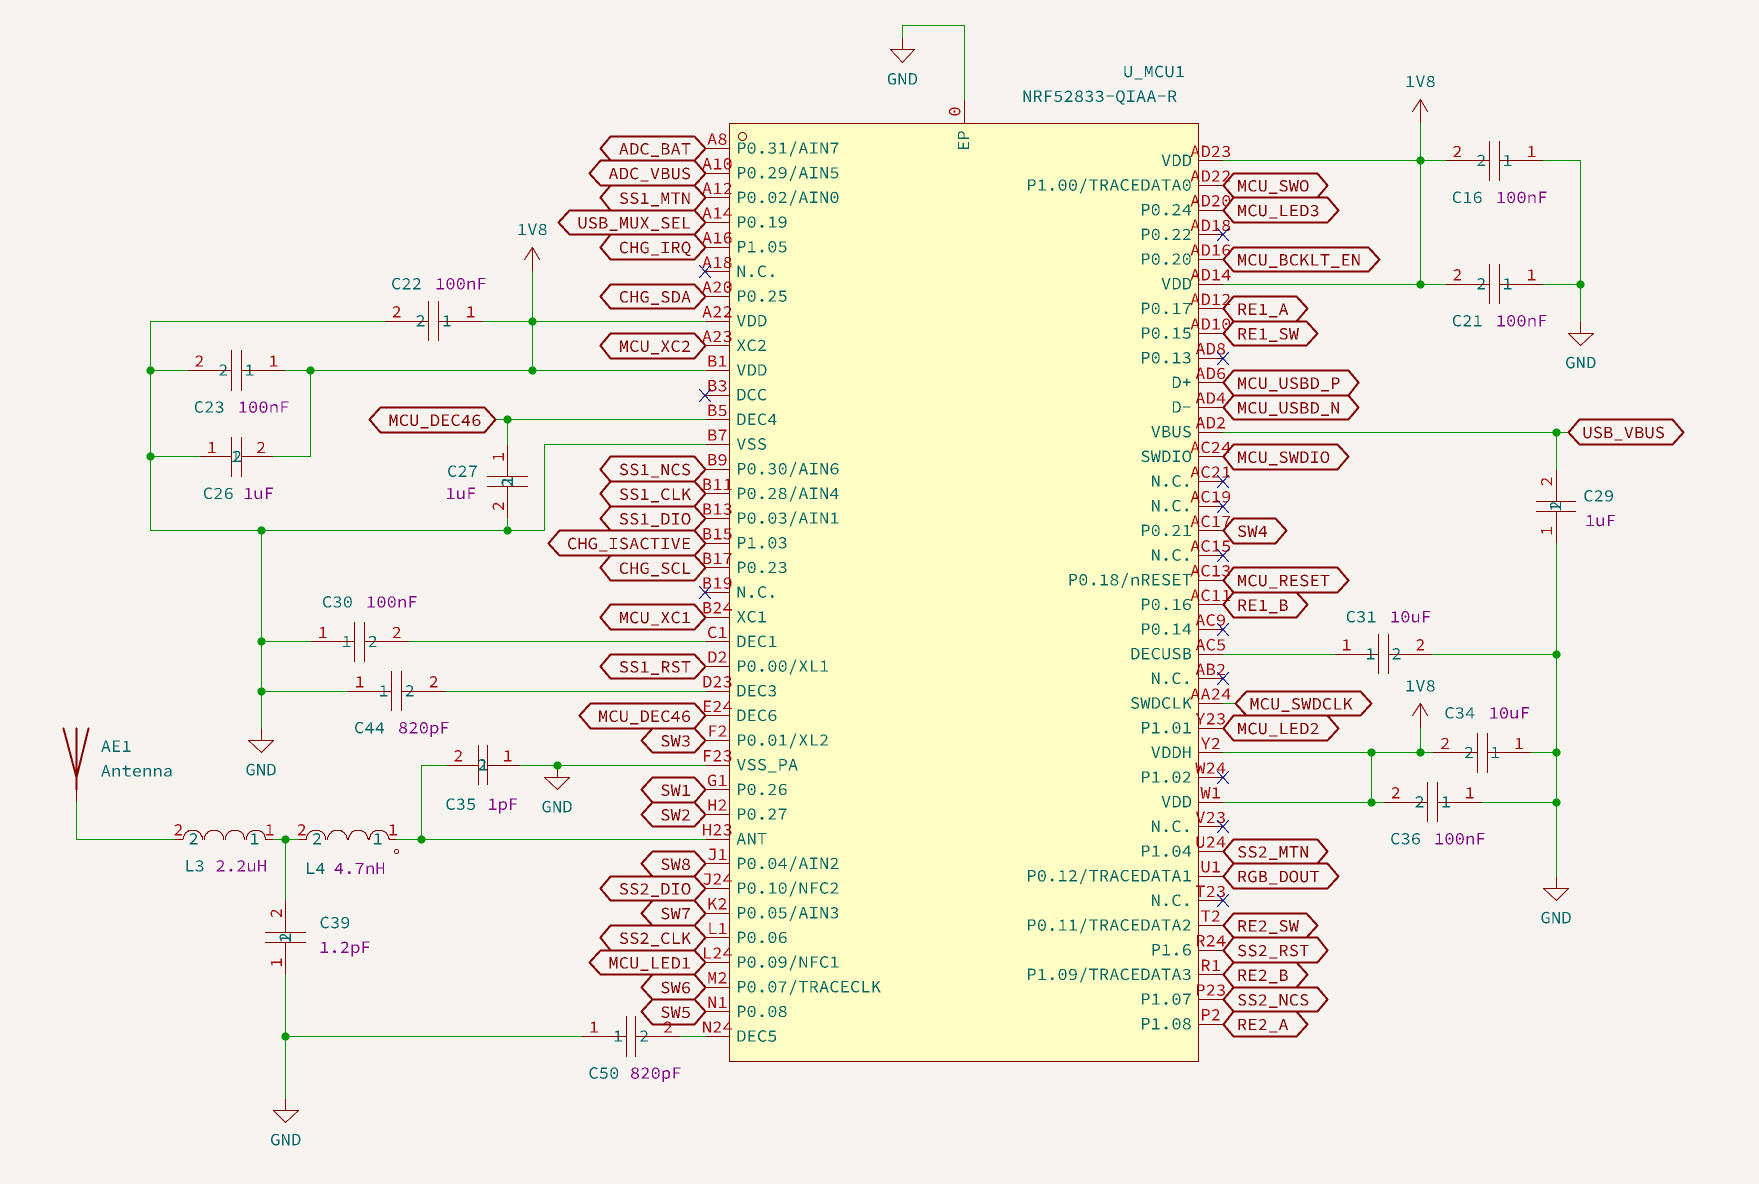Screen dimensions: 1759x1184
Task: Select the AE1 antenna symbol
Action: click(x=76, y=762)
